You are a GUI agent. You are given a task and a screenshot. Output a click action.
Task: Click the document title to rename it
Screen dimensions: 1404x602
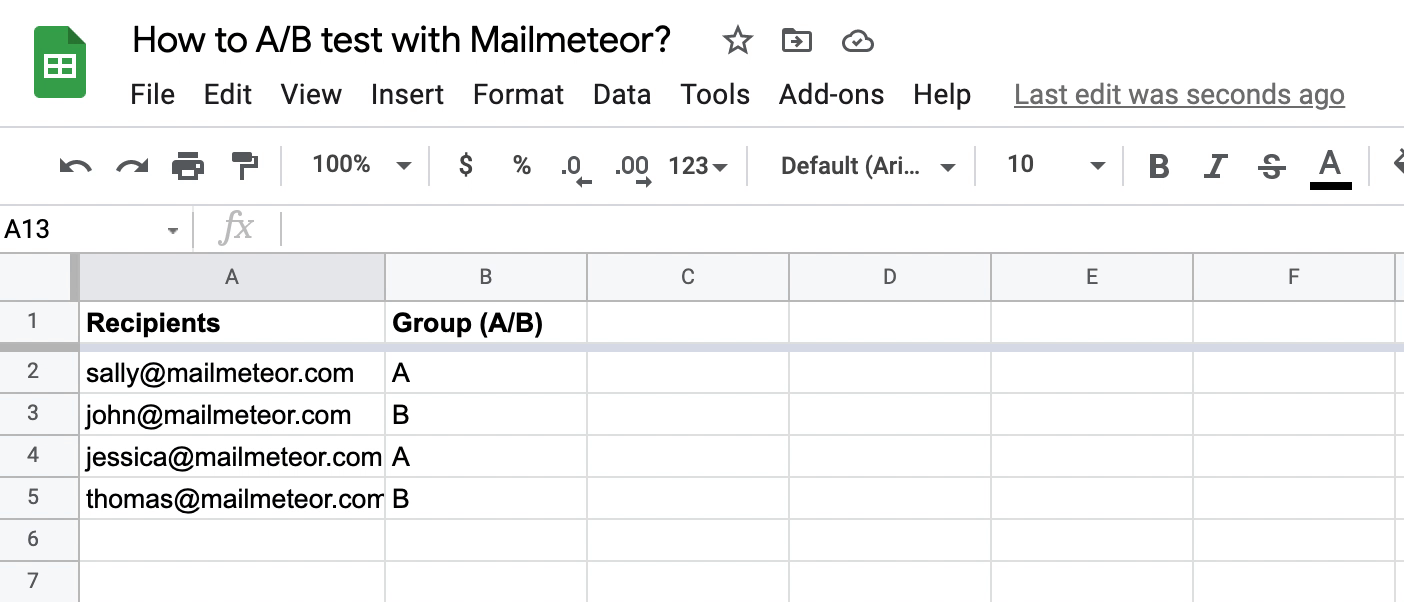401,41
